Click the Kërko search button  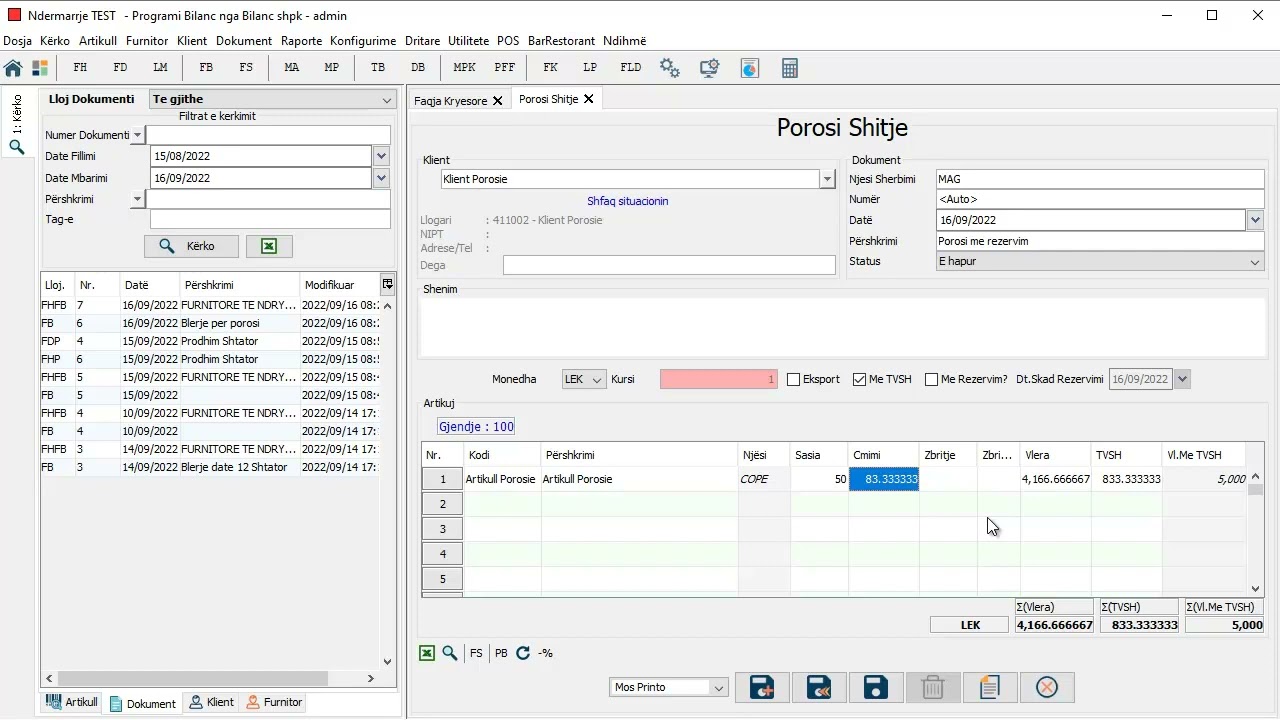(x=192, y=246)
